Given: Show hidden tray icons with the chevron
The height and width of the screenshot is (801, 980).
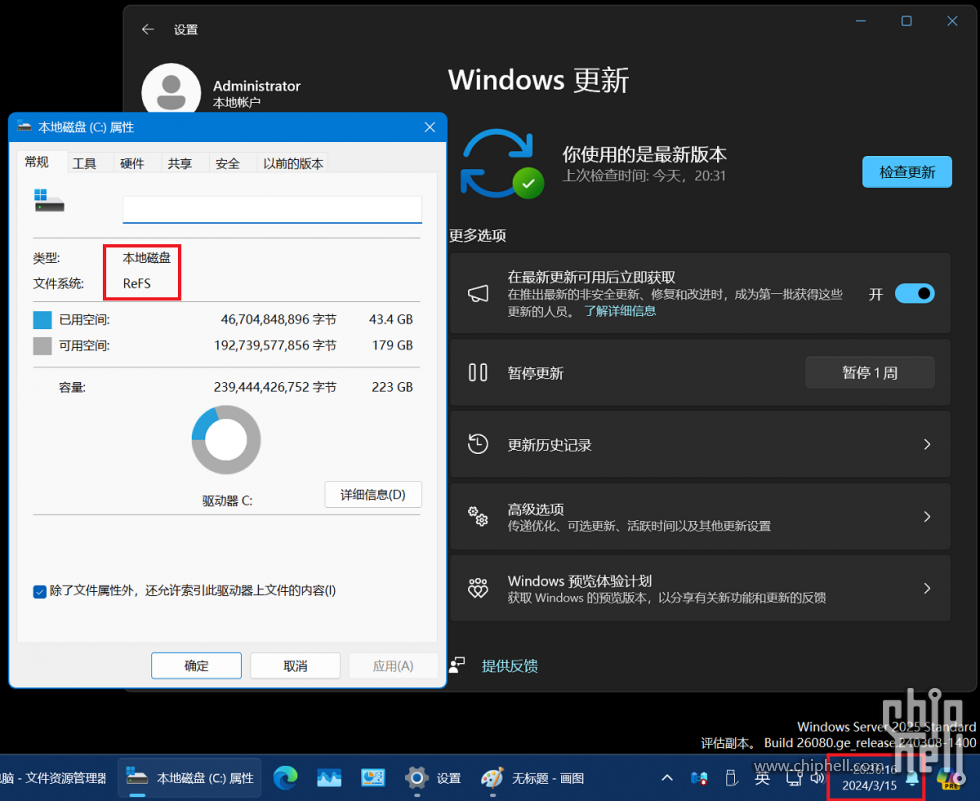Looking at the screenshot, I should 667,779.
